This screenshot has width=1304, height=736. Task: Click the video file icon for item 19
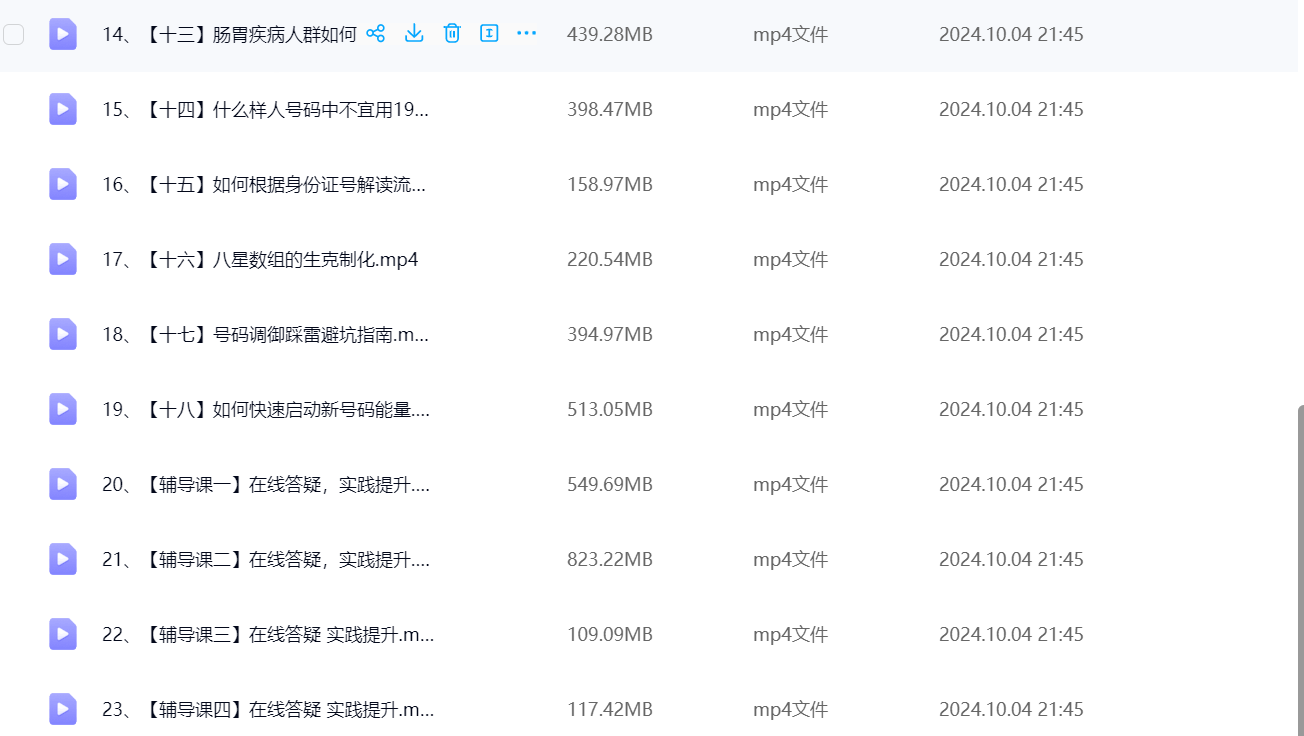[x=63, y=409]
